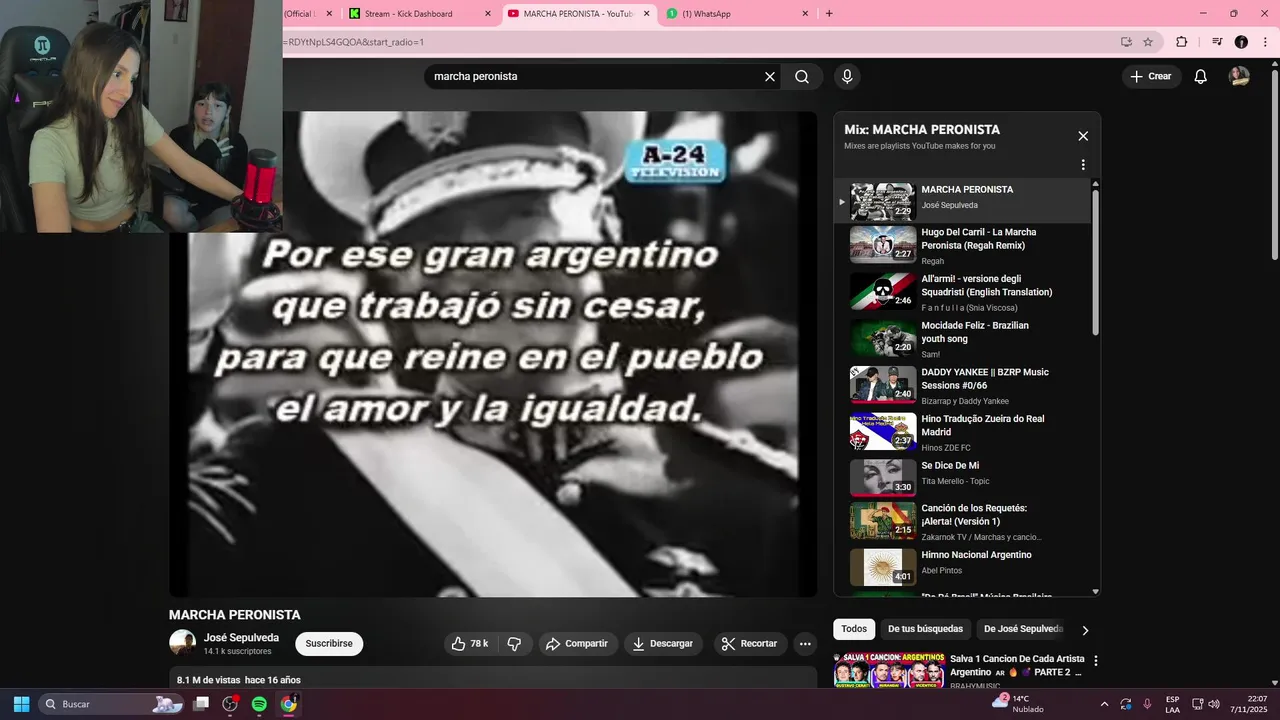Clear the YouTube search text with X

pyautogui.click(x=770, y=76)
